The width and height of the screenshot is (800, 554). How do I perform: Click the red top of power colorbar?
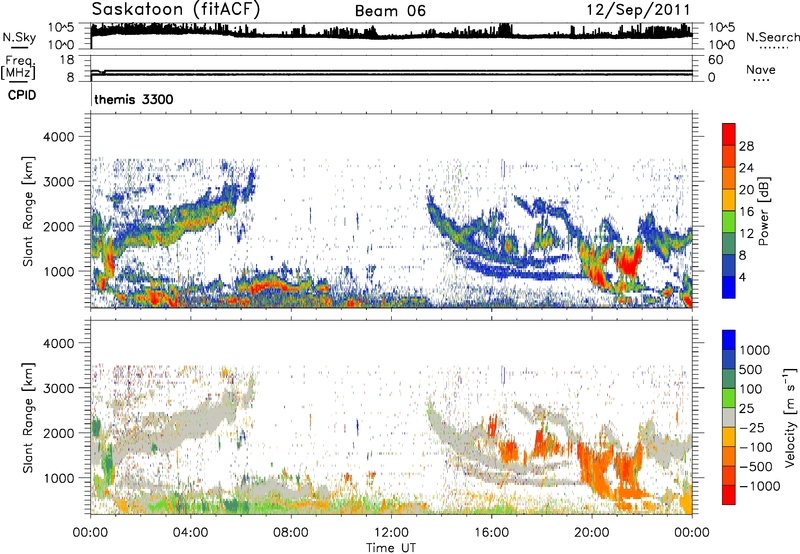pos(729,134)
